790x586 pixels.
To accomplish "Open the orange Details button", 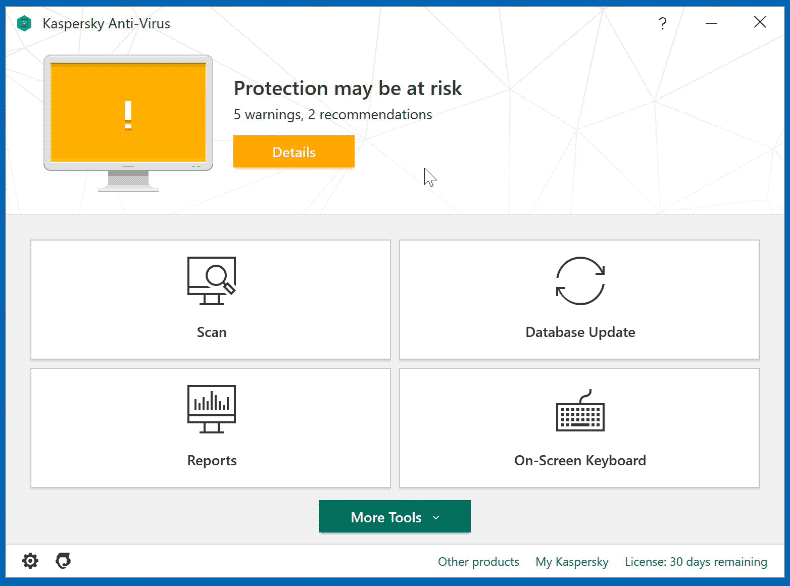I will [x=294, y=151].
